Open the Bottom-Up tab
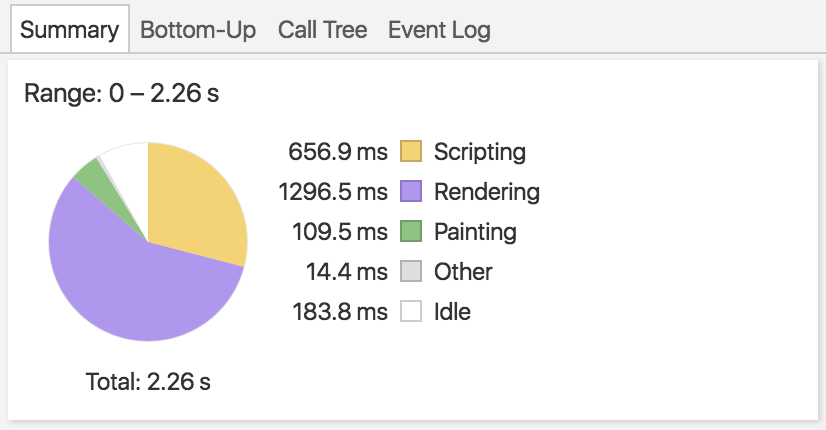The width and height of the screenshot is (826, 430). pos(198,29)
